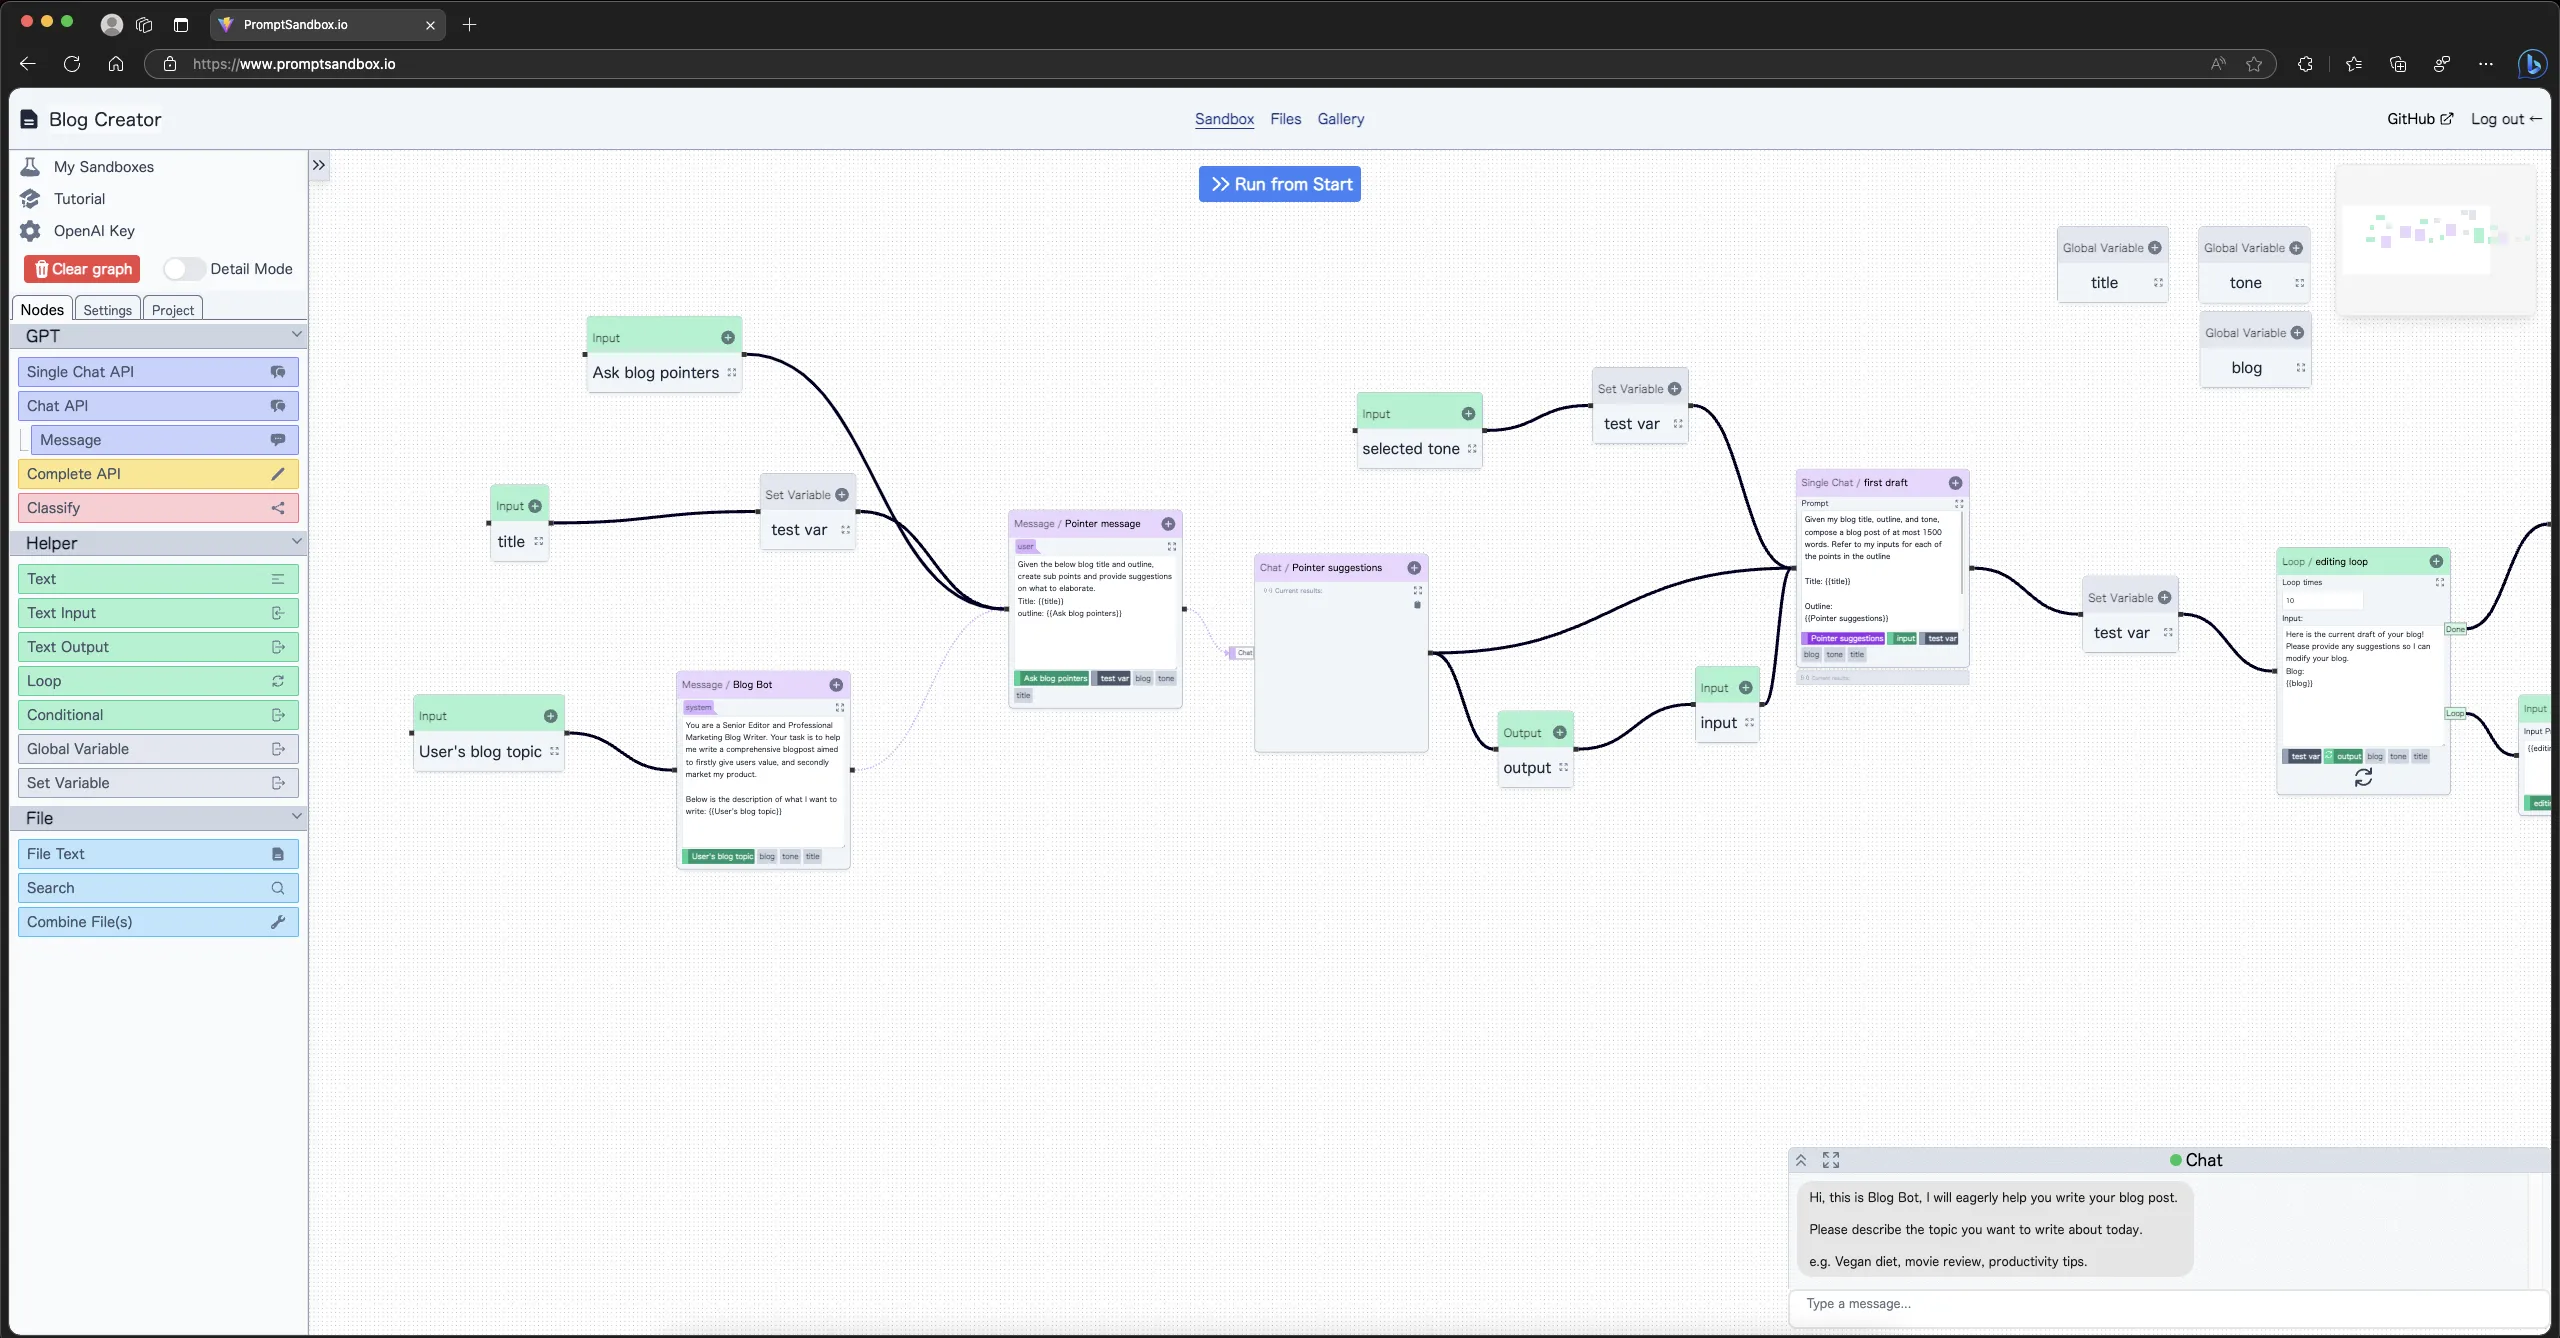
Task: Collapse the sidebar with double-arrow button
Action: tap(319, 166)
